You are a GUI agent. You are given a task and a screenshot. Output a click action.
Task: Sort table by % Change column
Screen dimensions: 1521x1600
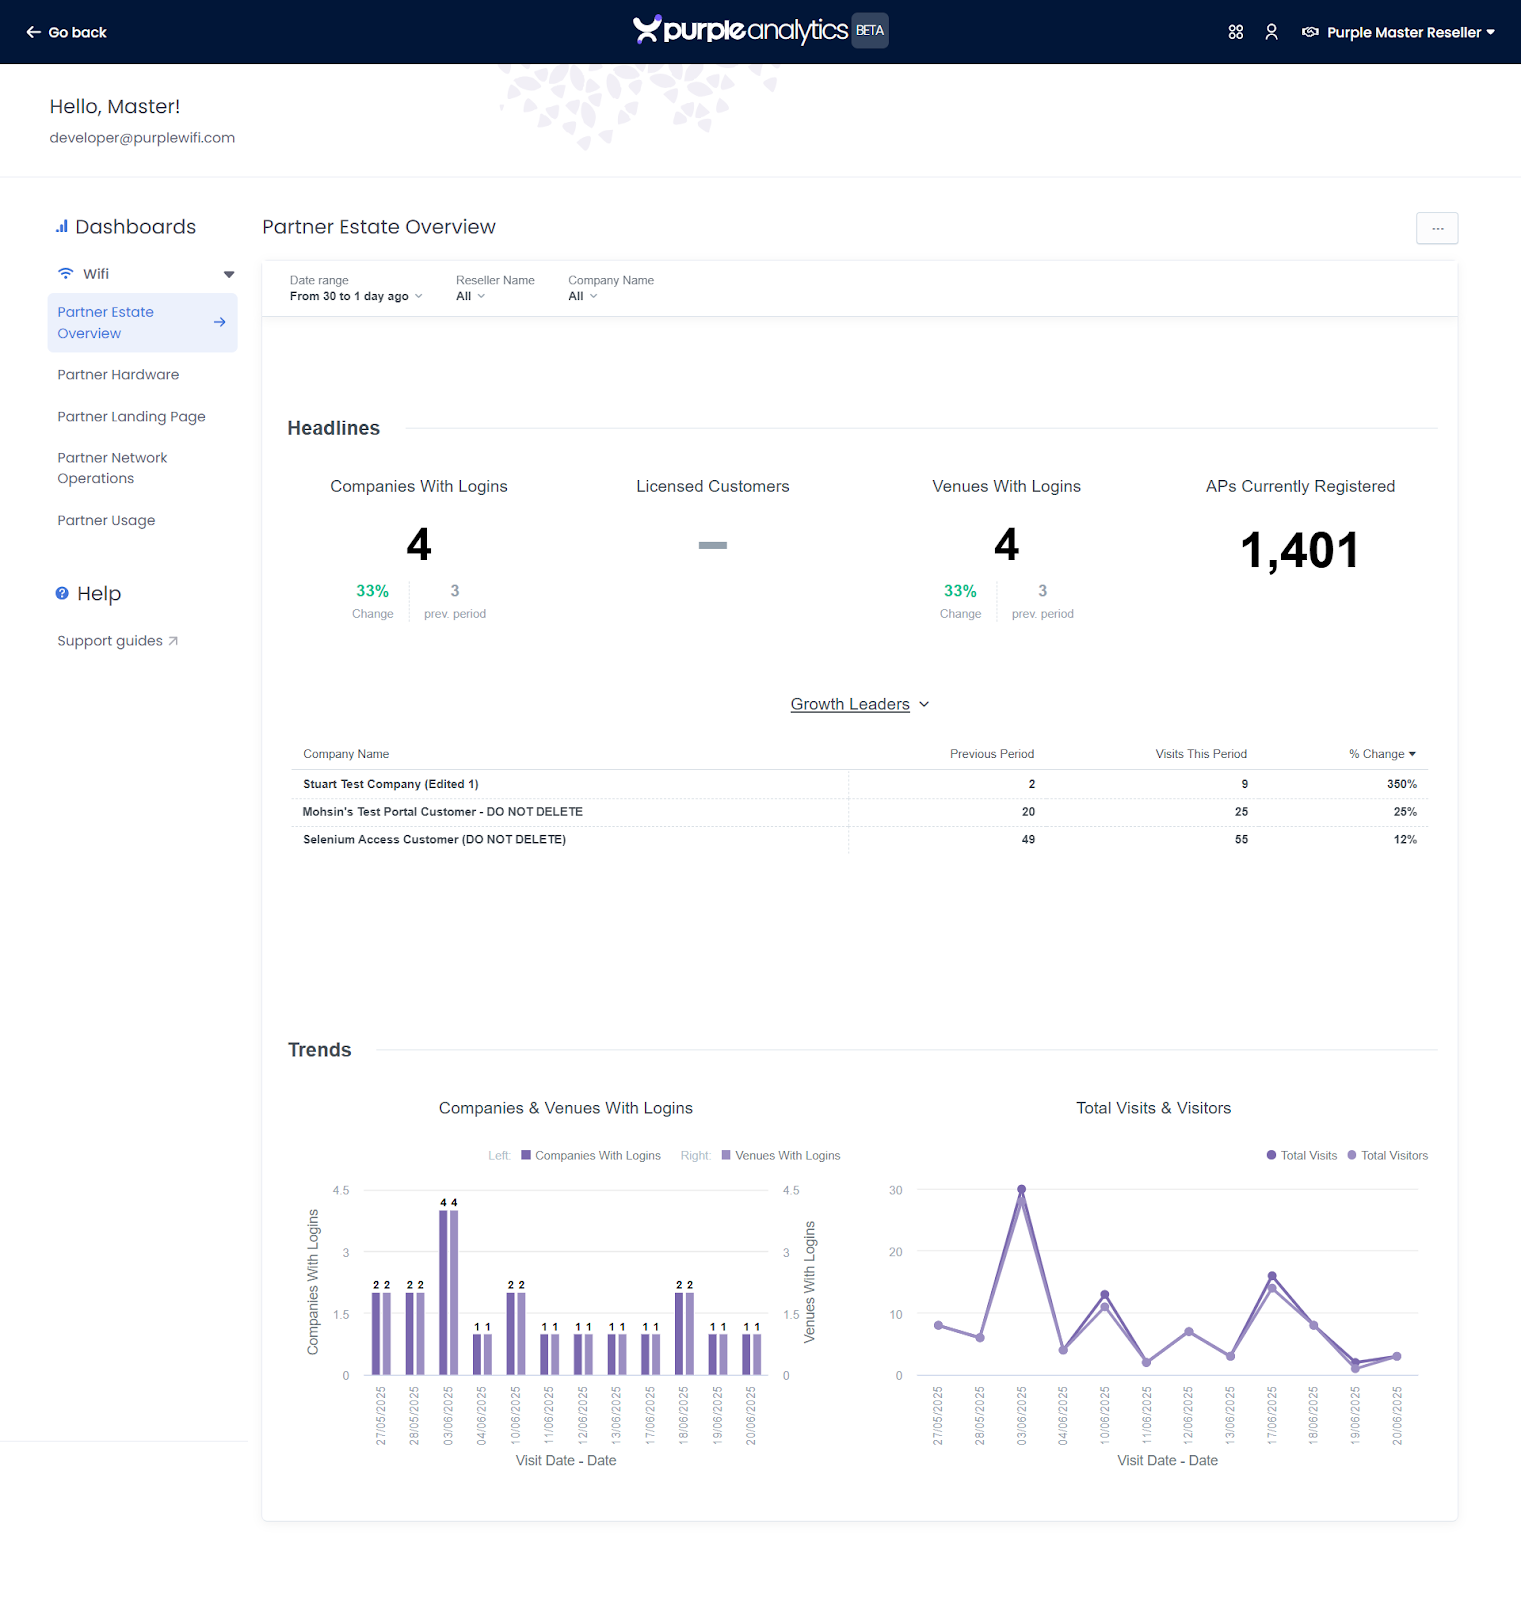[1382, 754]
